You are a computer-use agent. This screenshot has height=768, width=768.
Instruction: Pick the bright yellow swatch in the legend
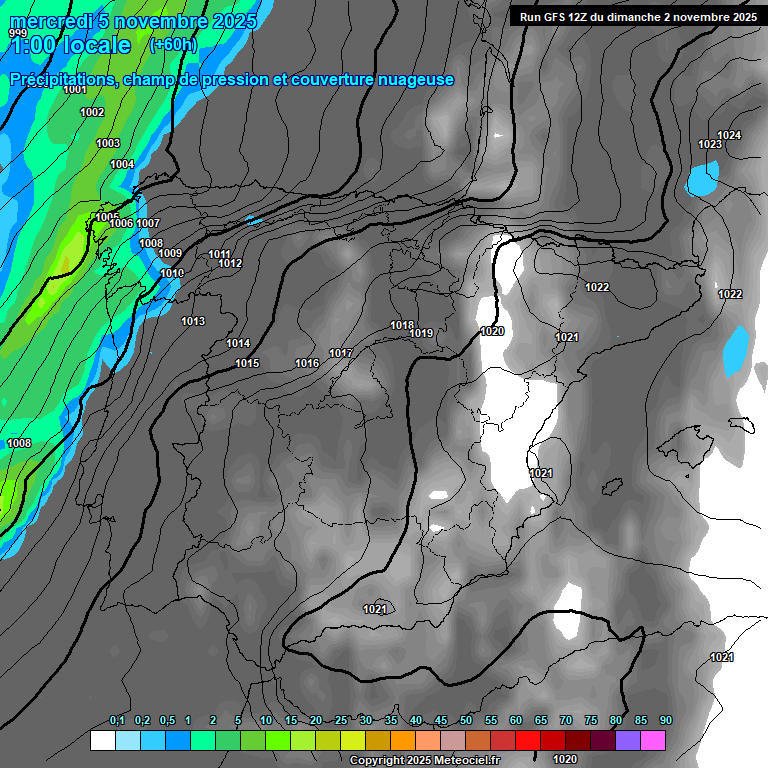[x=352, y=741]
